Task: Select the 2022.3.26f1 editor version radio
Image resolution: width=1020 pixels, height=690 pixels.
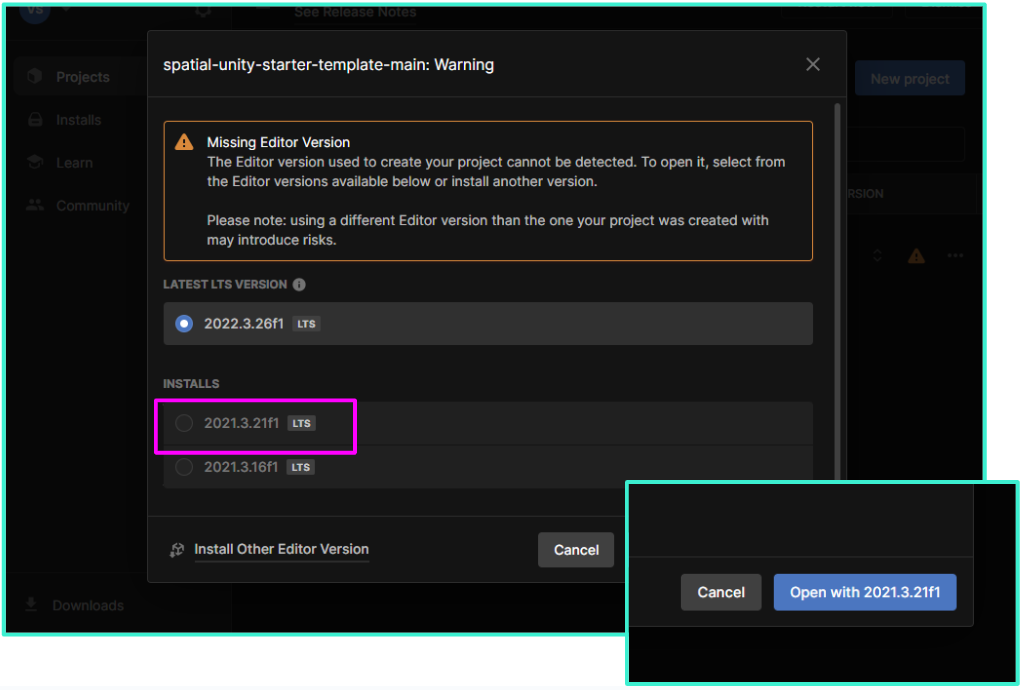Action: (184, 323)
